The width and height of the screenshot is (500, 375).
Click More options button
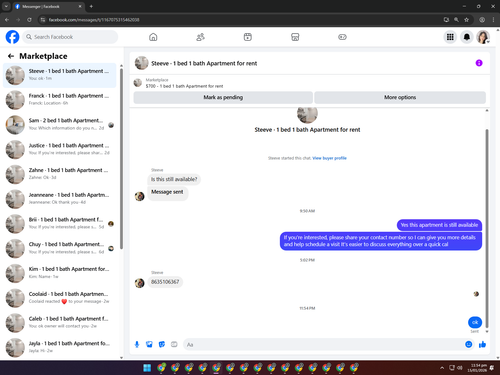(400, 97)
